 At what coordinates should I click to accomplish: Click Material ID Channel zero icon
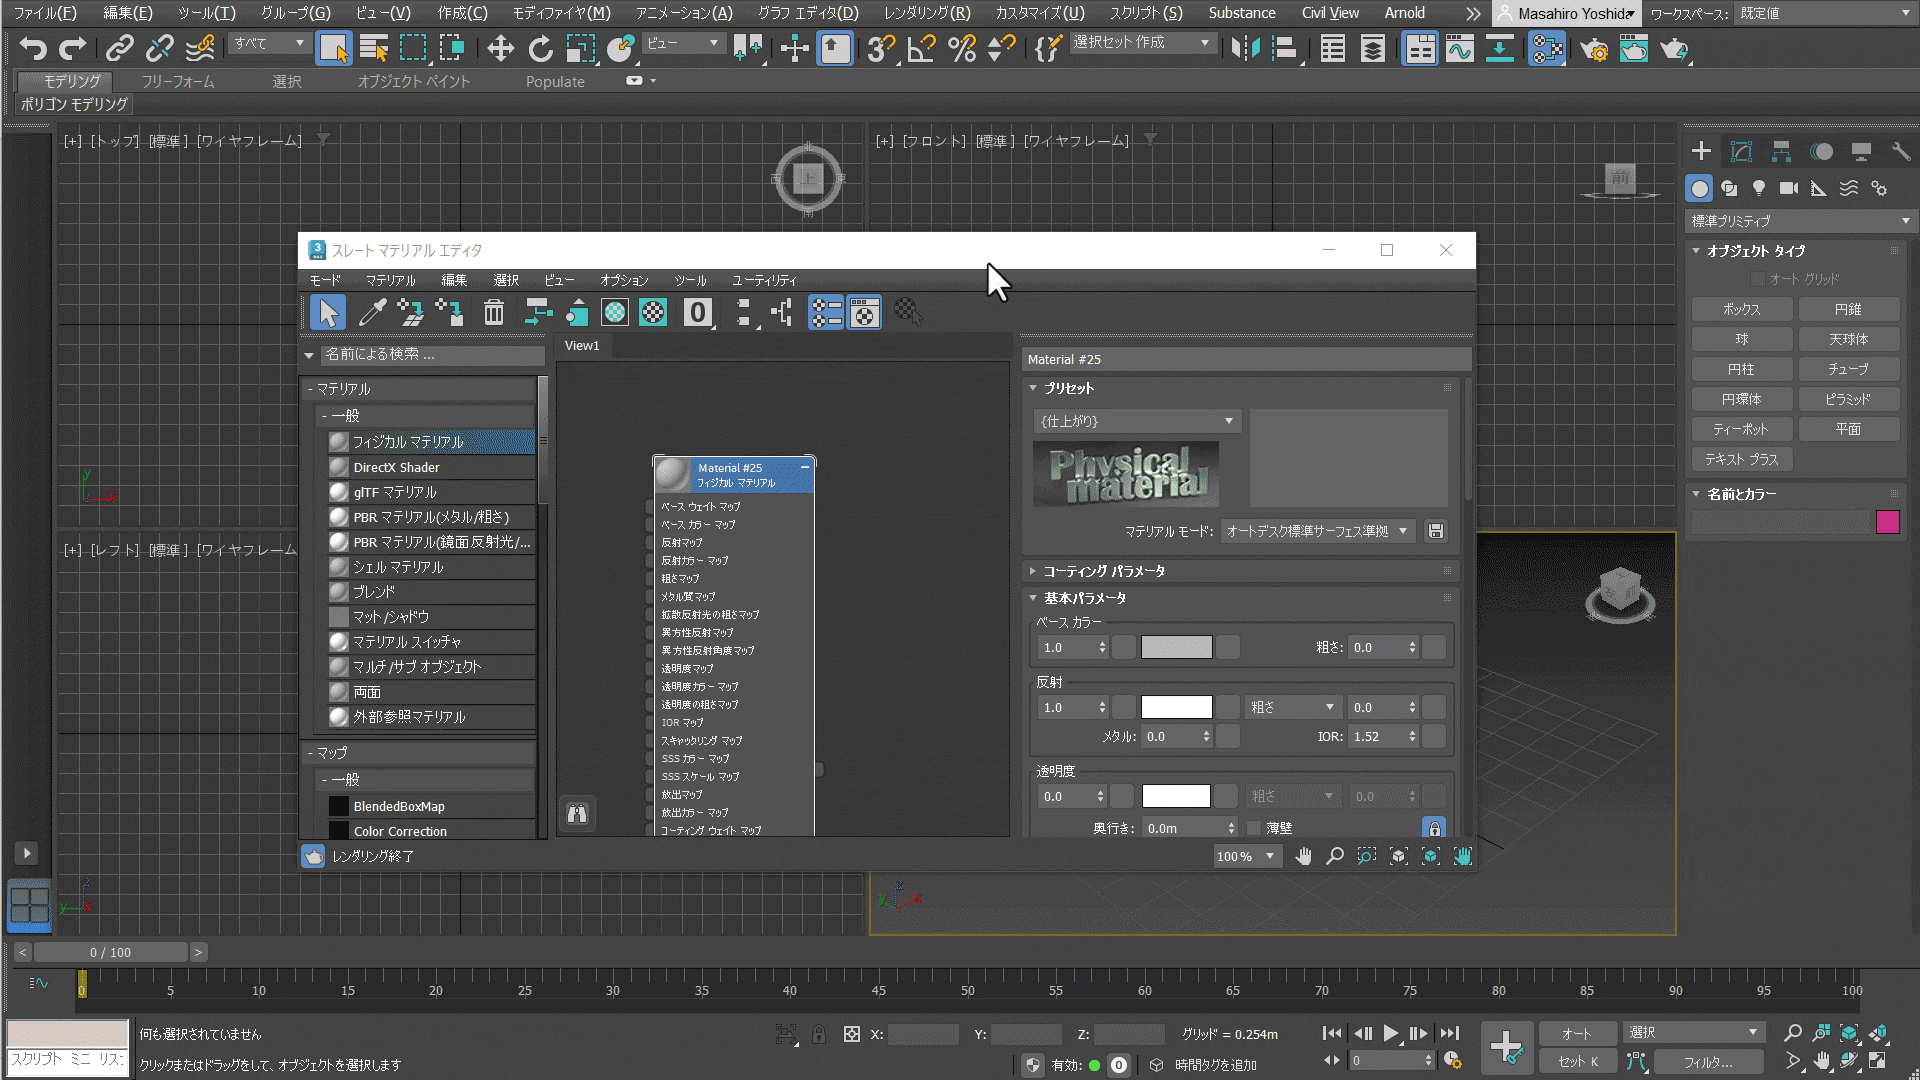point(698,313)
